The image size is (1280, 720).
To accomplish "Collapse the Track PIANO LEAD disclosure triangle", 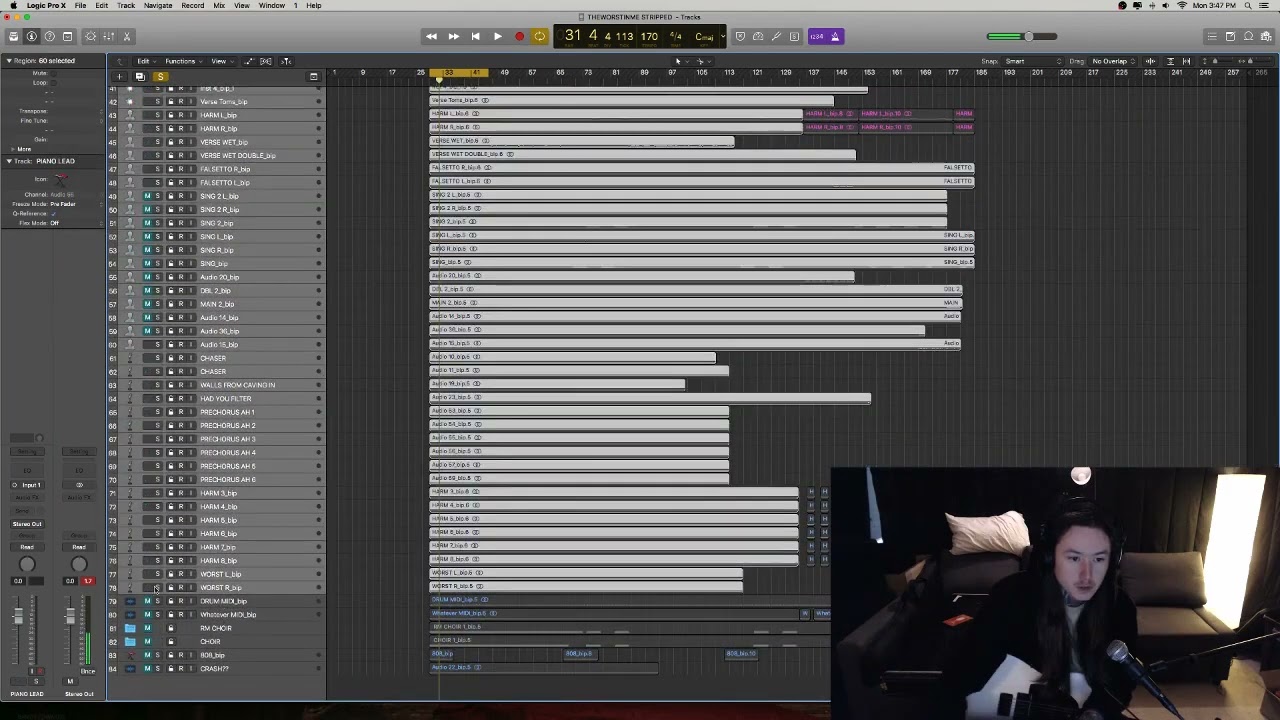I will click(x=9, y=161).
